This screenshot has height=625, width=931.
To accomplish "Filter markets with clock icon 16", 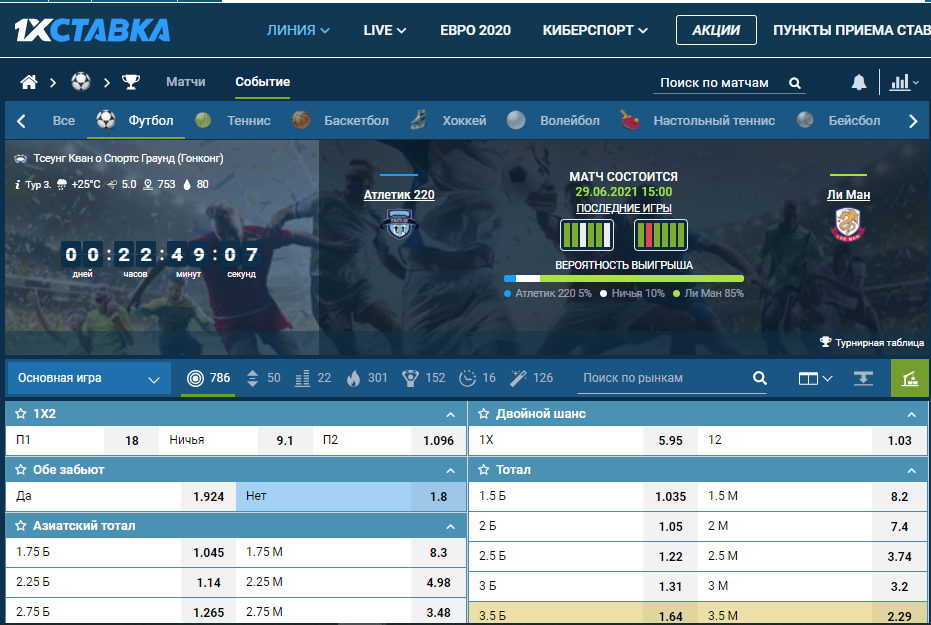I will (x=477, y=378).
